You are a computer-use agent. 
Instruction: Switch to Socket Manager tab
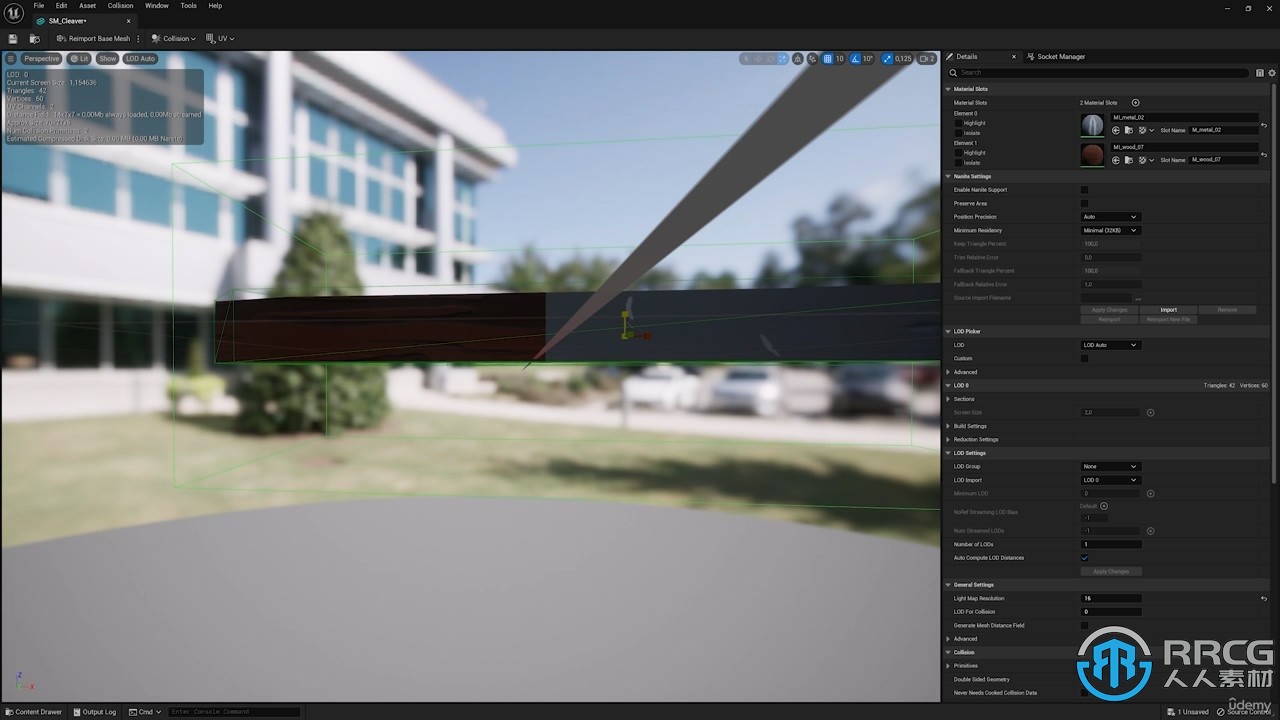point(1055,57)
